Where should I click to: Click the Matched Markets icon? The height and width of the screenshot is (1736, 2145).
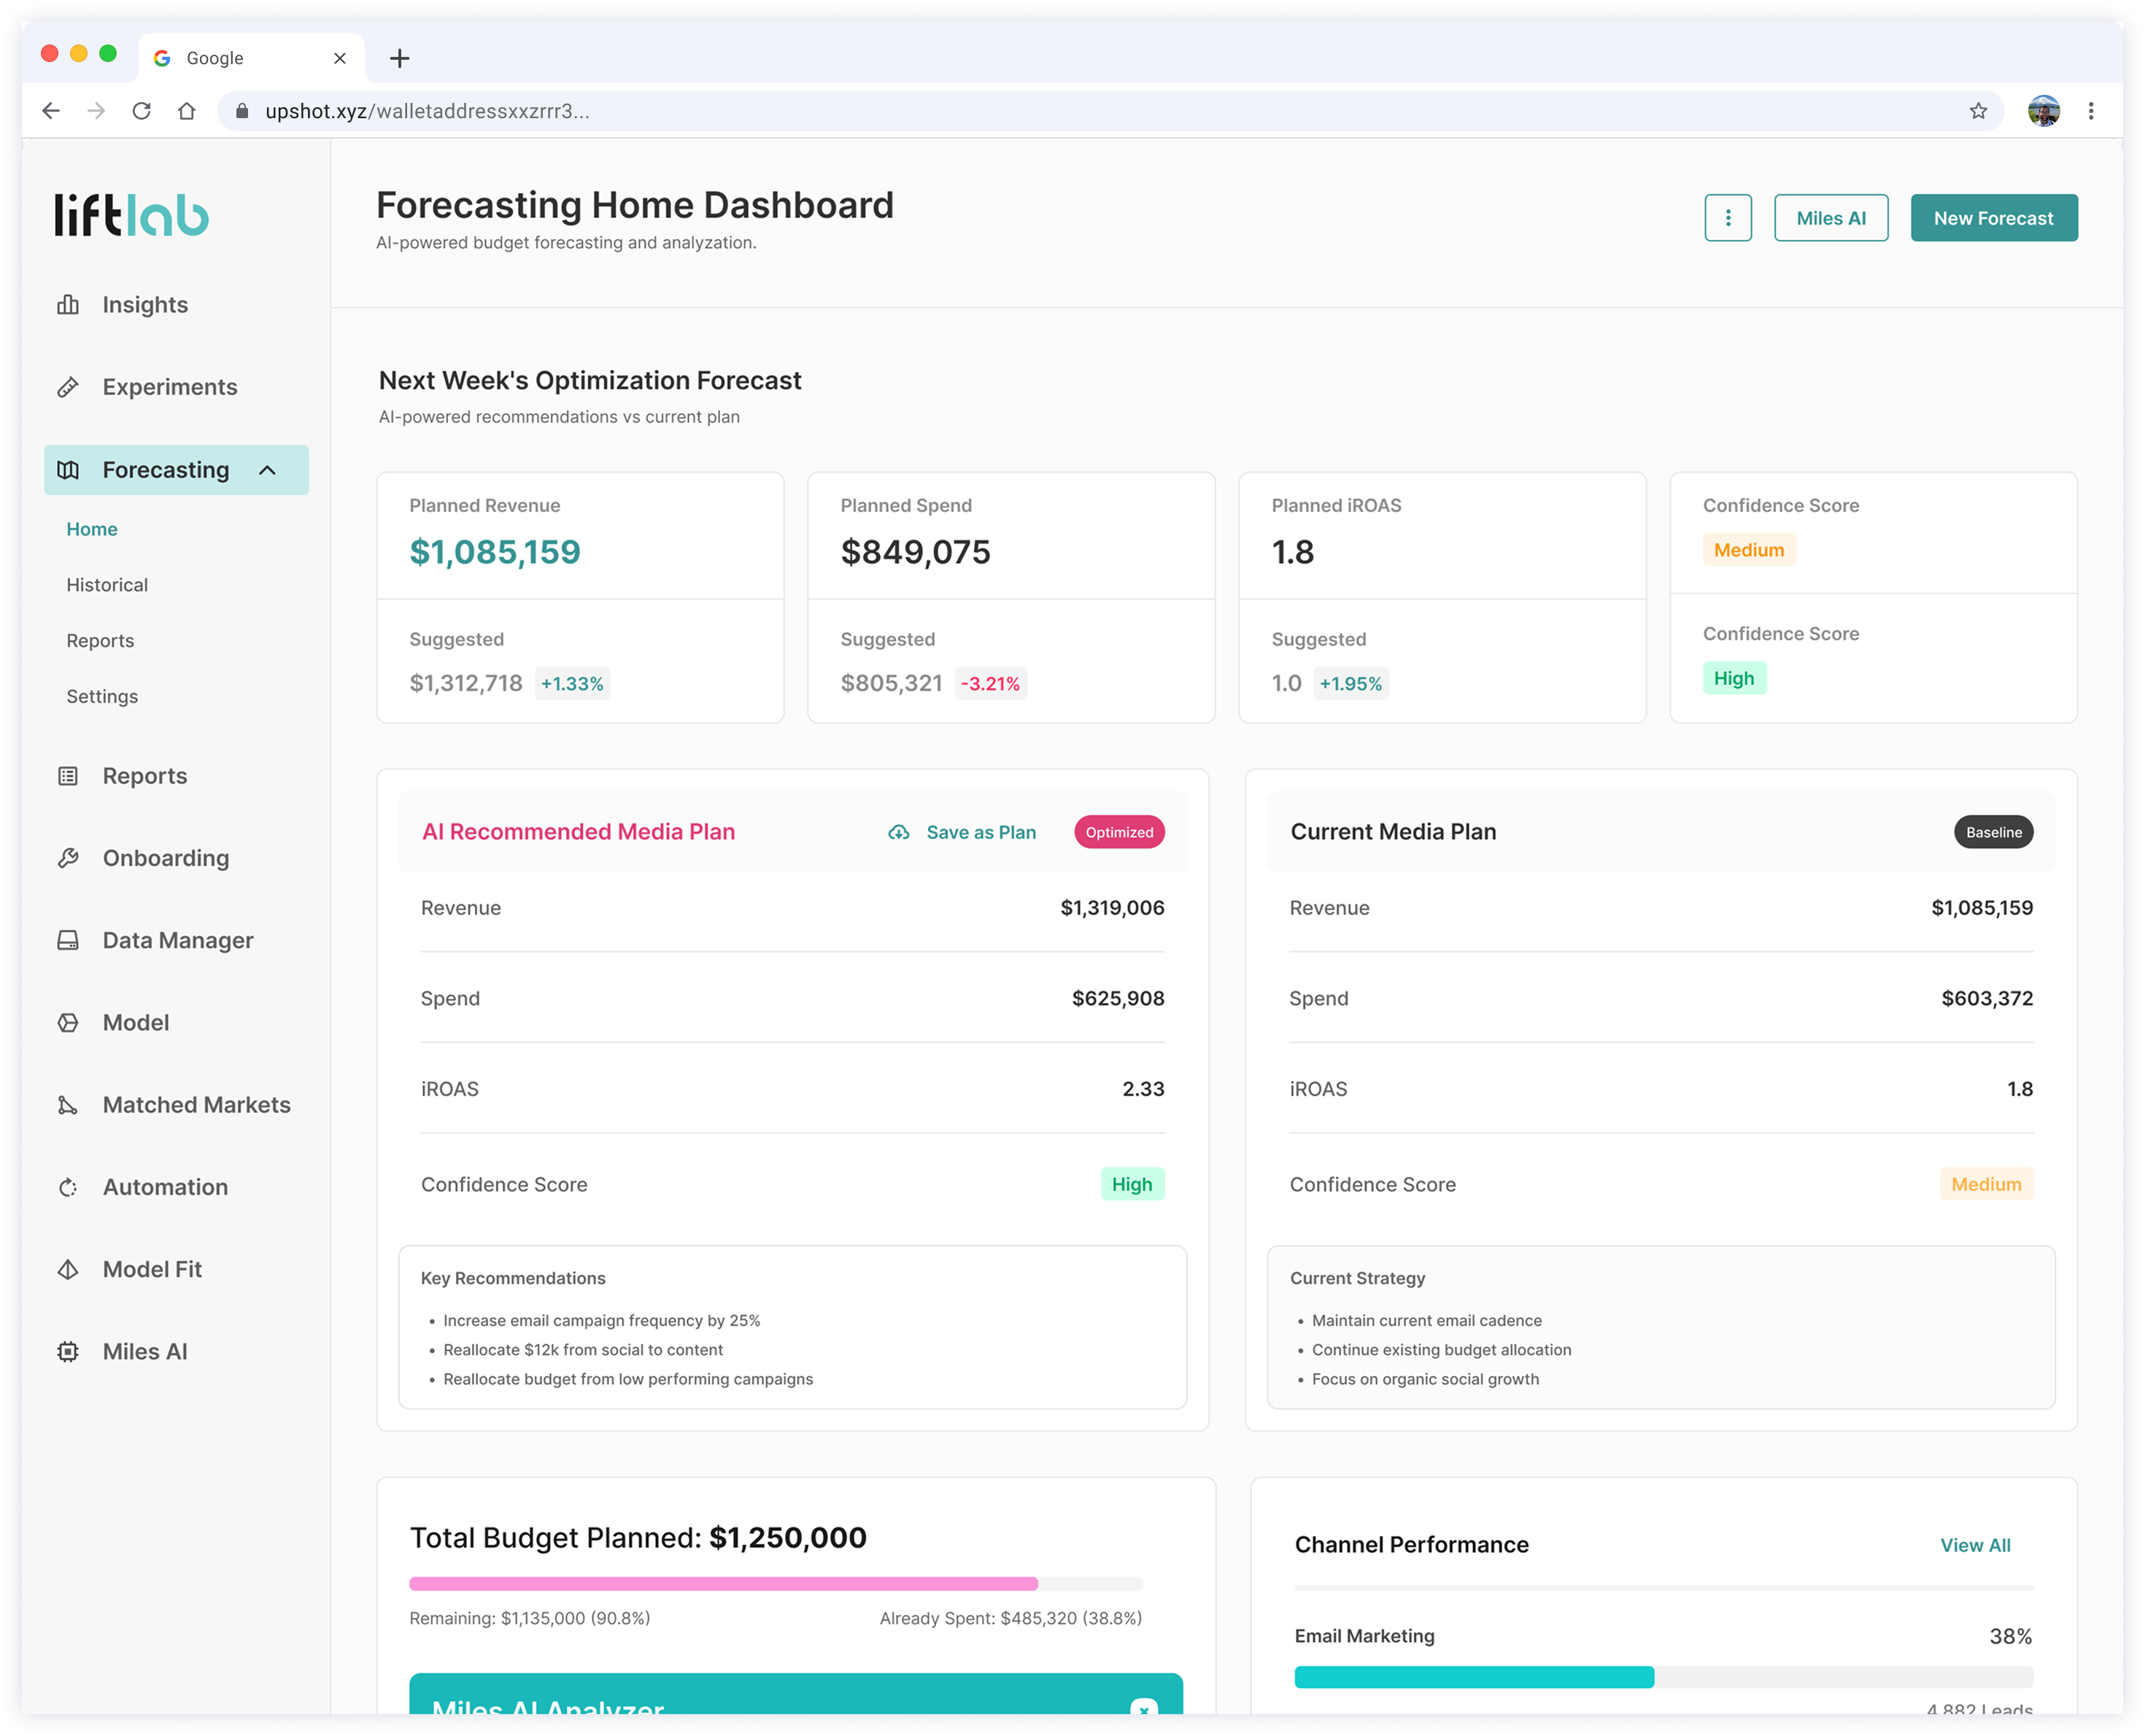coord(68,1105)
